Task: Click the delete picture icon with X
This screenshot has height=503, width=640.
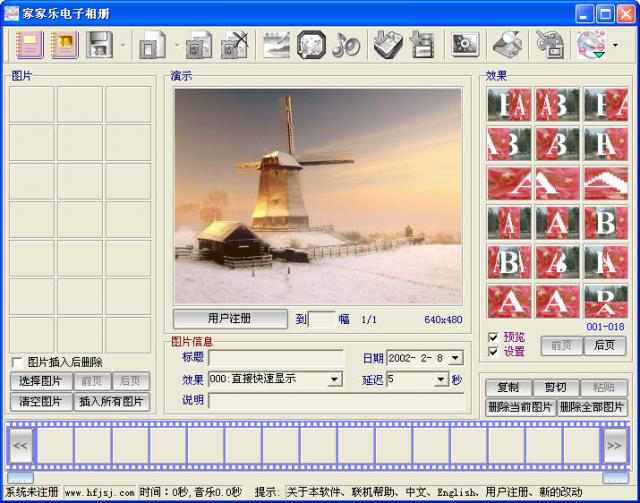Action: (x=235, y=45)
